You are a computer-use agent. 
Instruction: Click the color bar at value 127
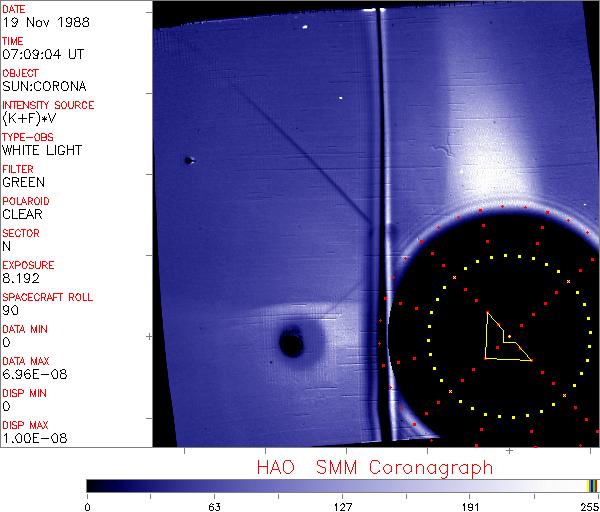pyautogui.click(x=341, y=486)
